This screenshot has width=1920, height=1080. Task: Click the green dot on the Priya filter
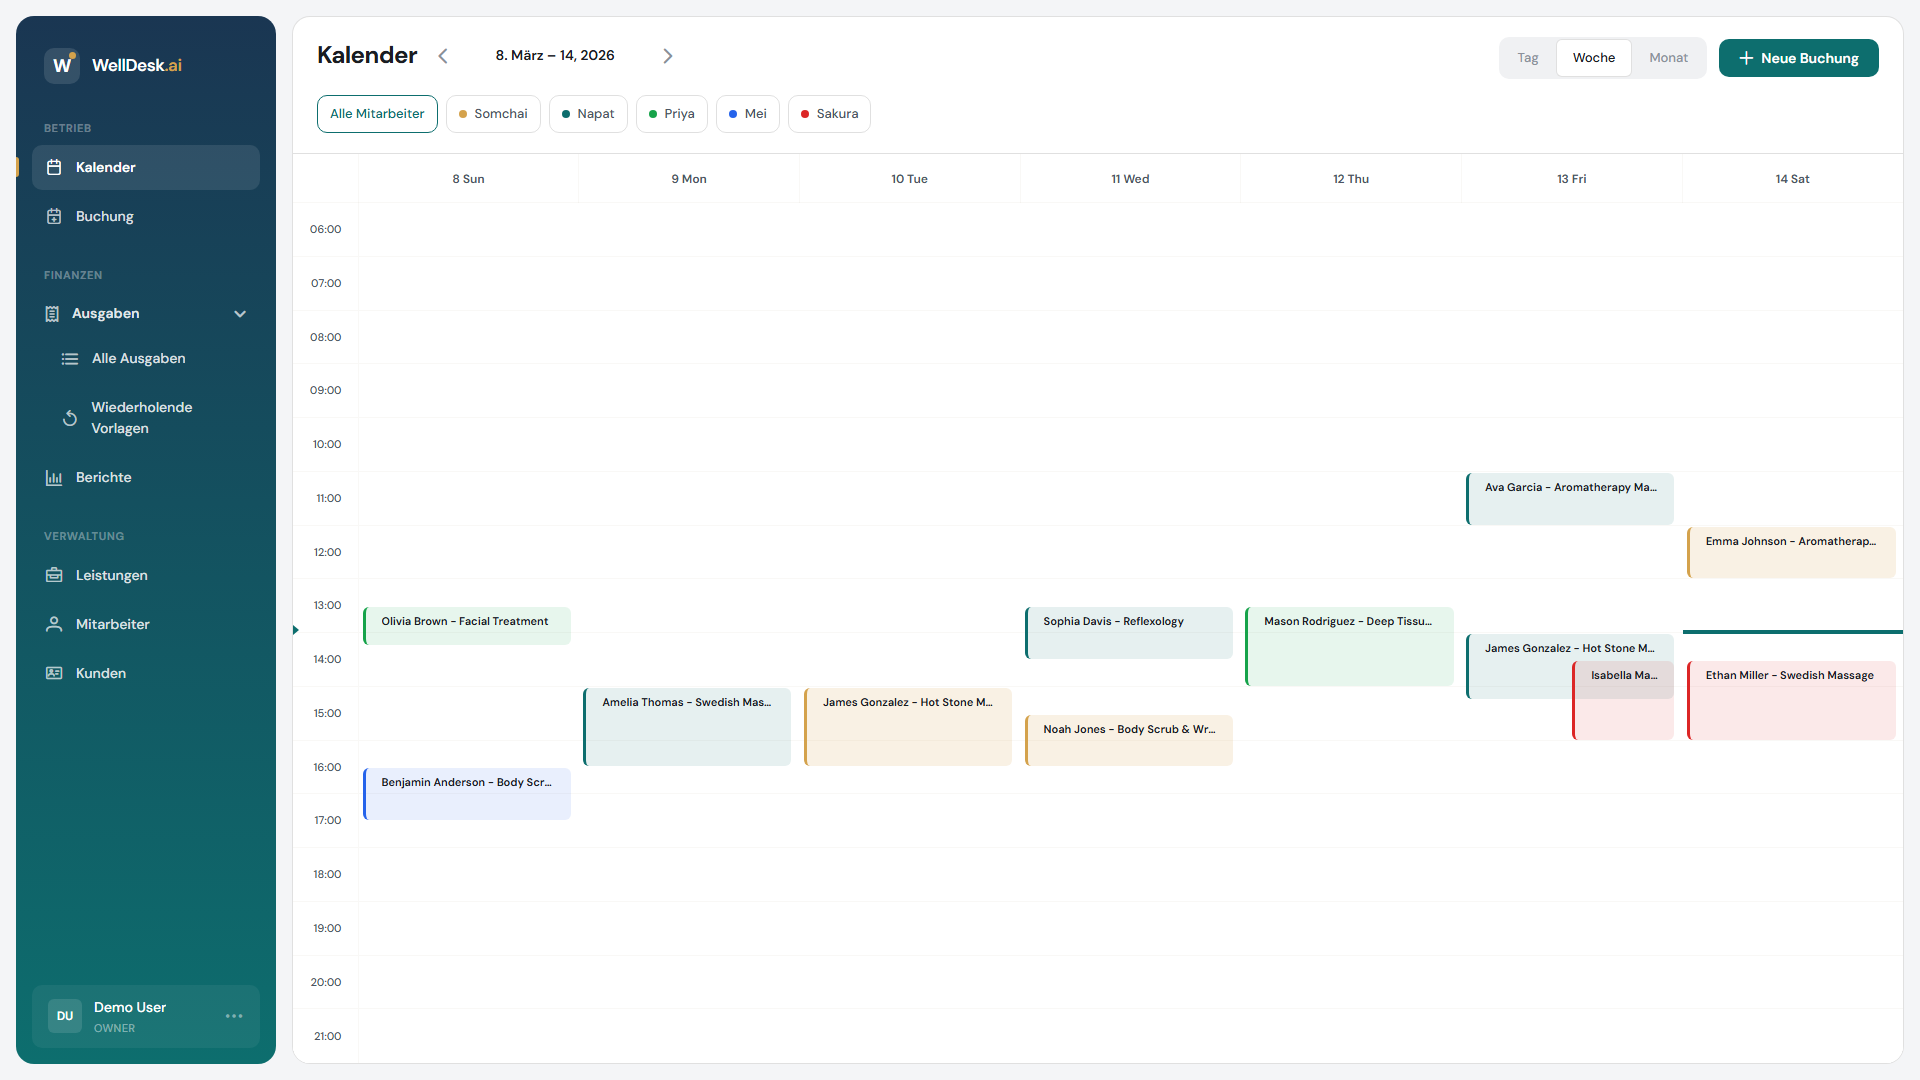pos(651,113)
